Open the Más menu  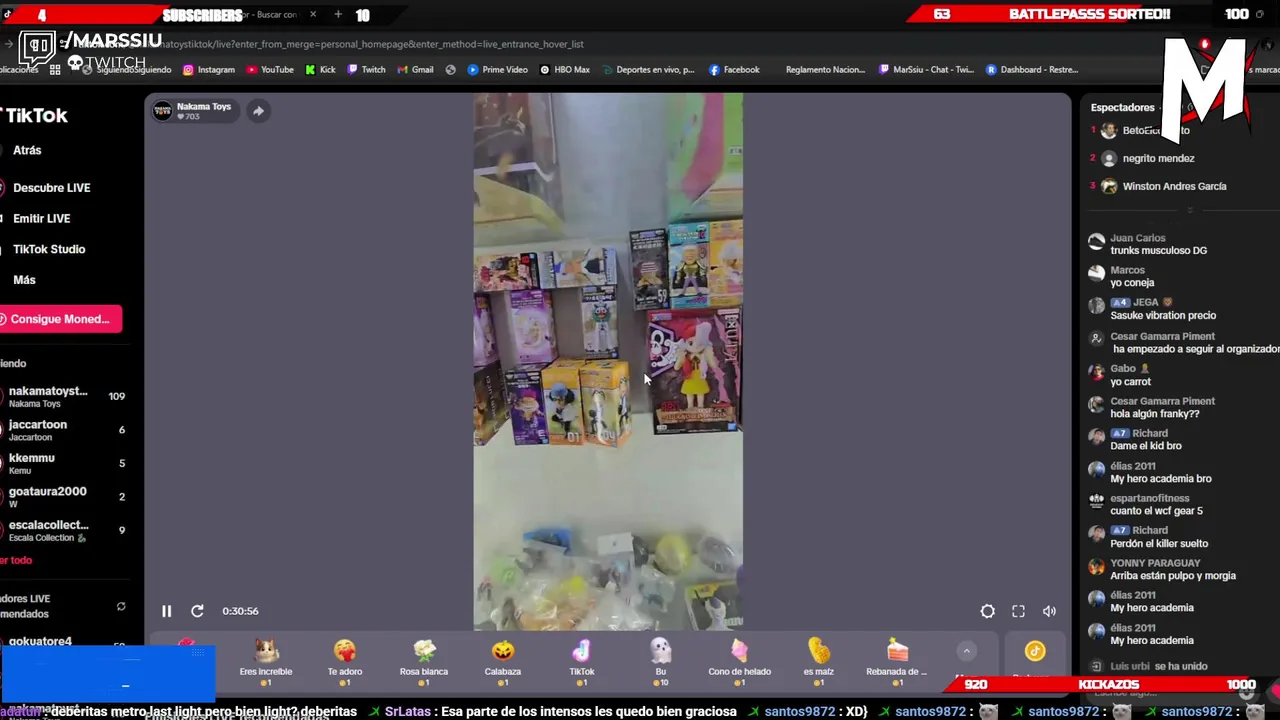click(x=24, y=281)
